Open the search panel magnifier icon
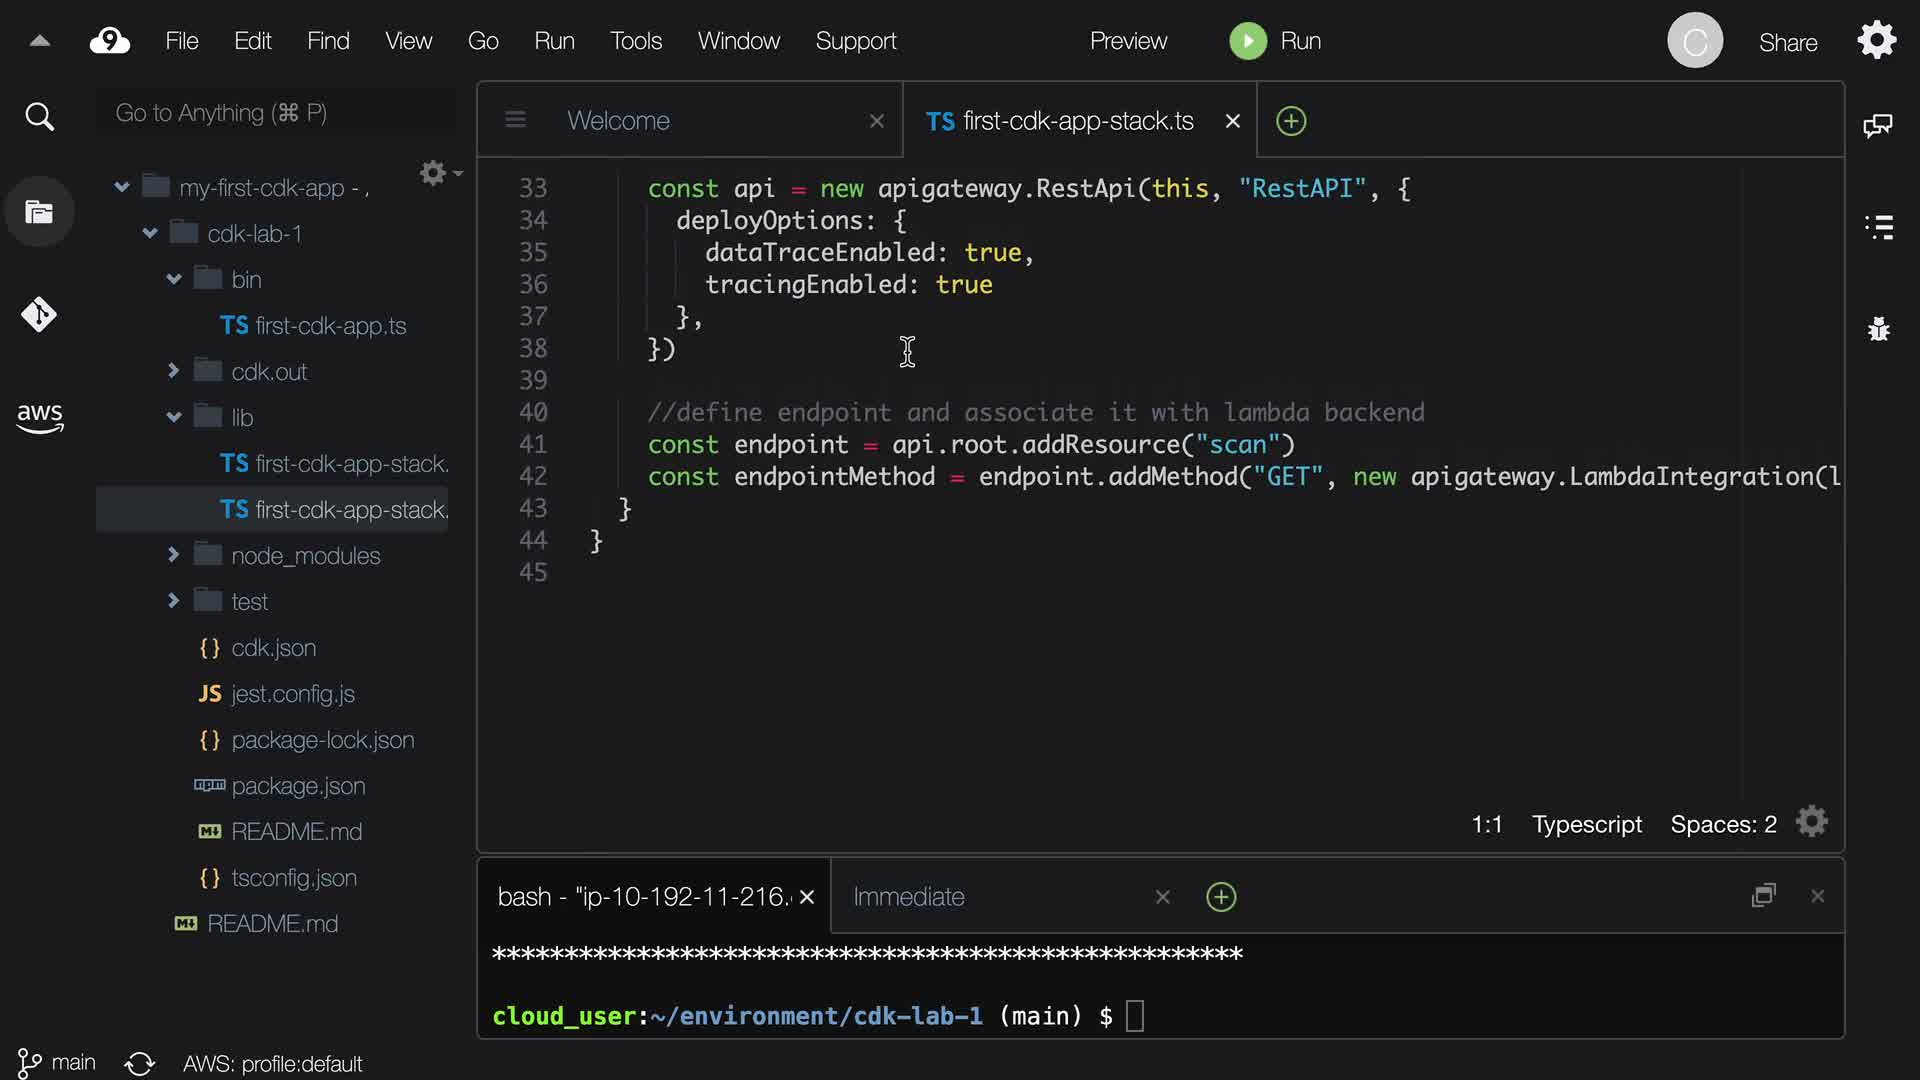 [x=39, y=117]
